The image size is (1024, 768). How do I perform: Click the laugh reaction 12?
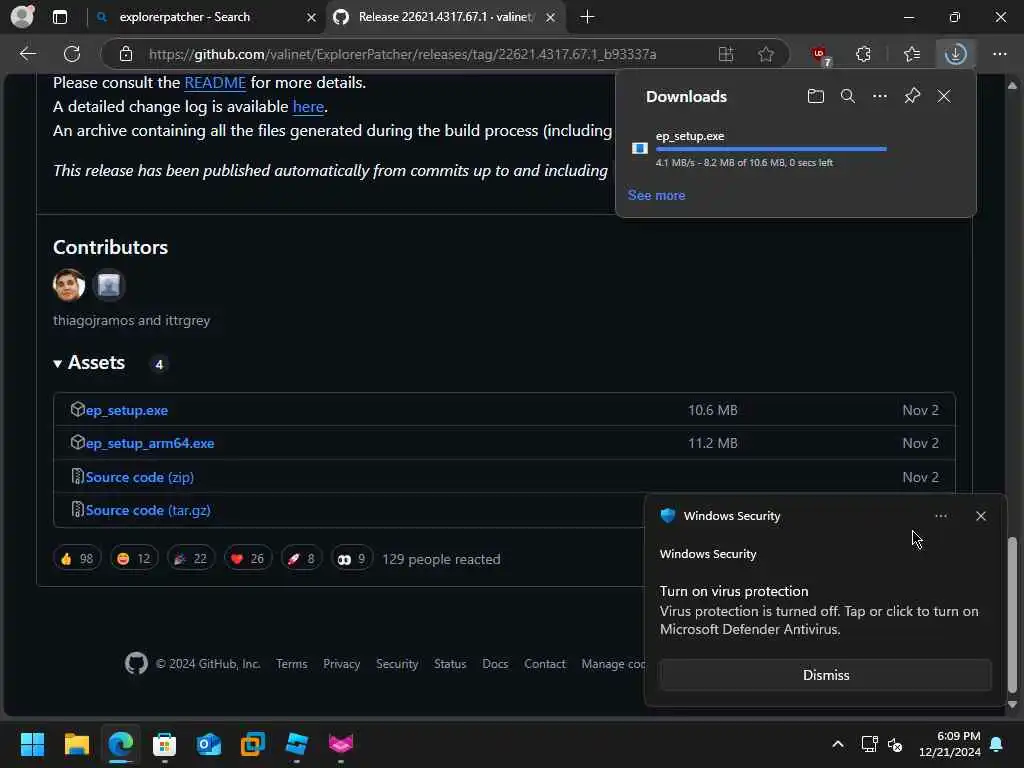[134, 559]
